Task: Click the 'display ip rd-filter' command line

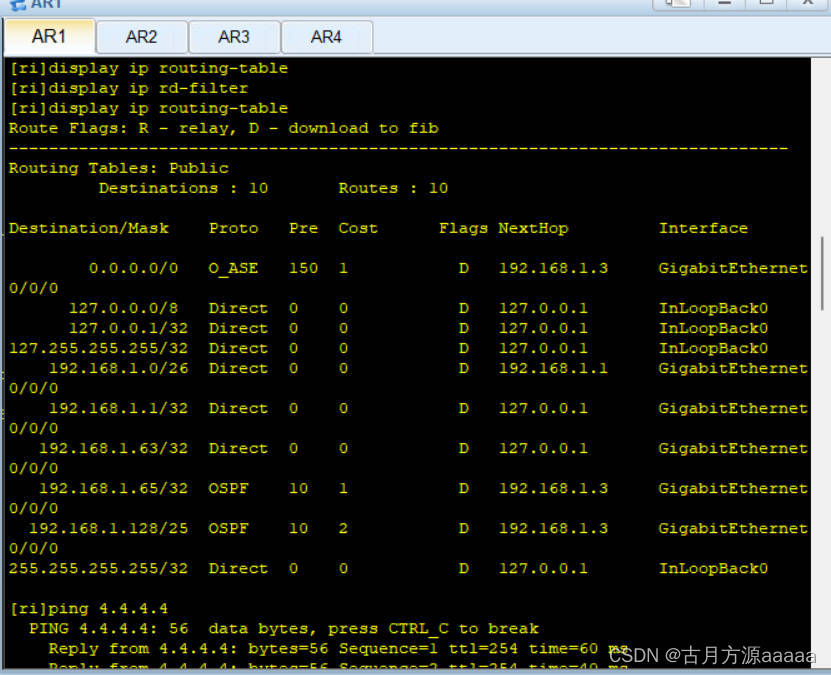Action: pyautogui.click(x=129, y=88)
